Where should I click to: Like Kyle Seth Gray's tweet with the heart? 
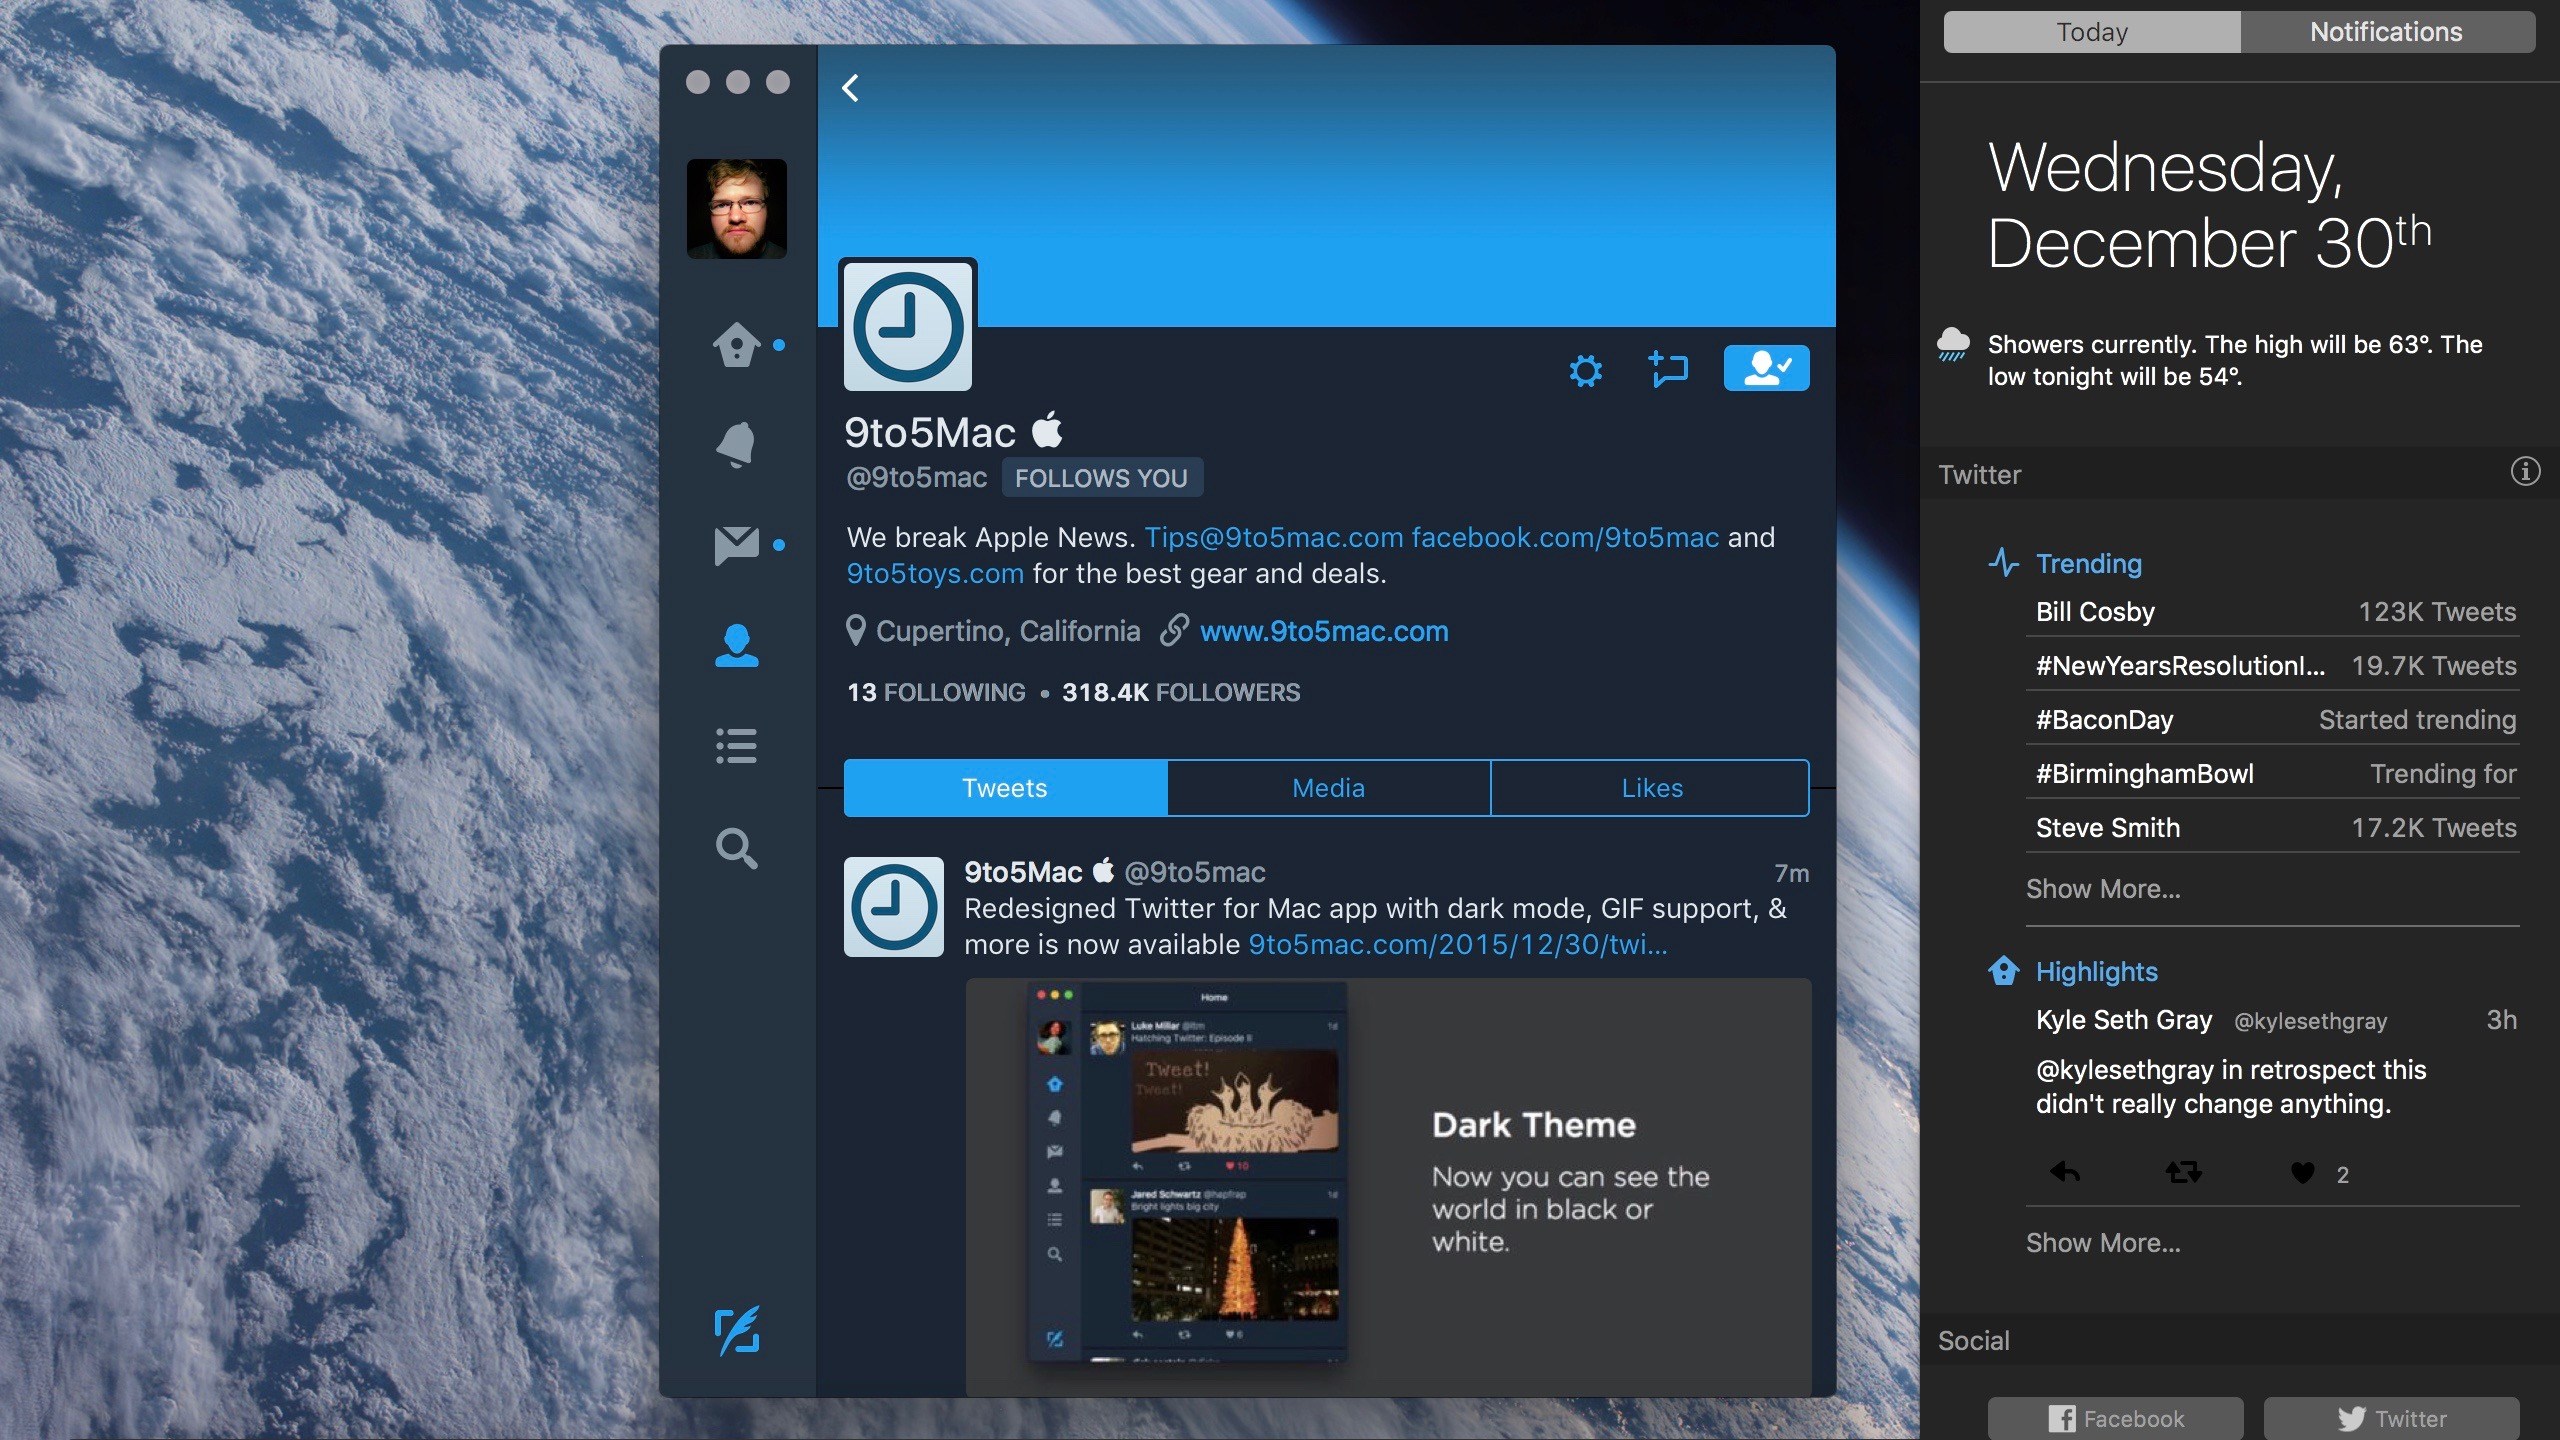coord(2301,1174)
